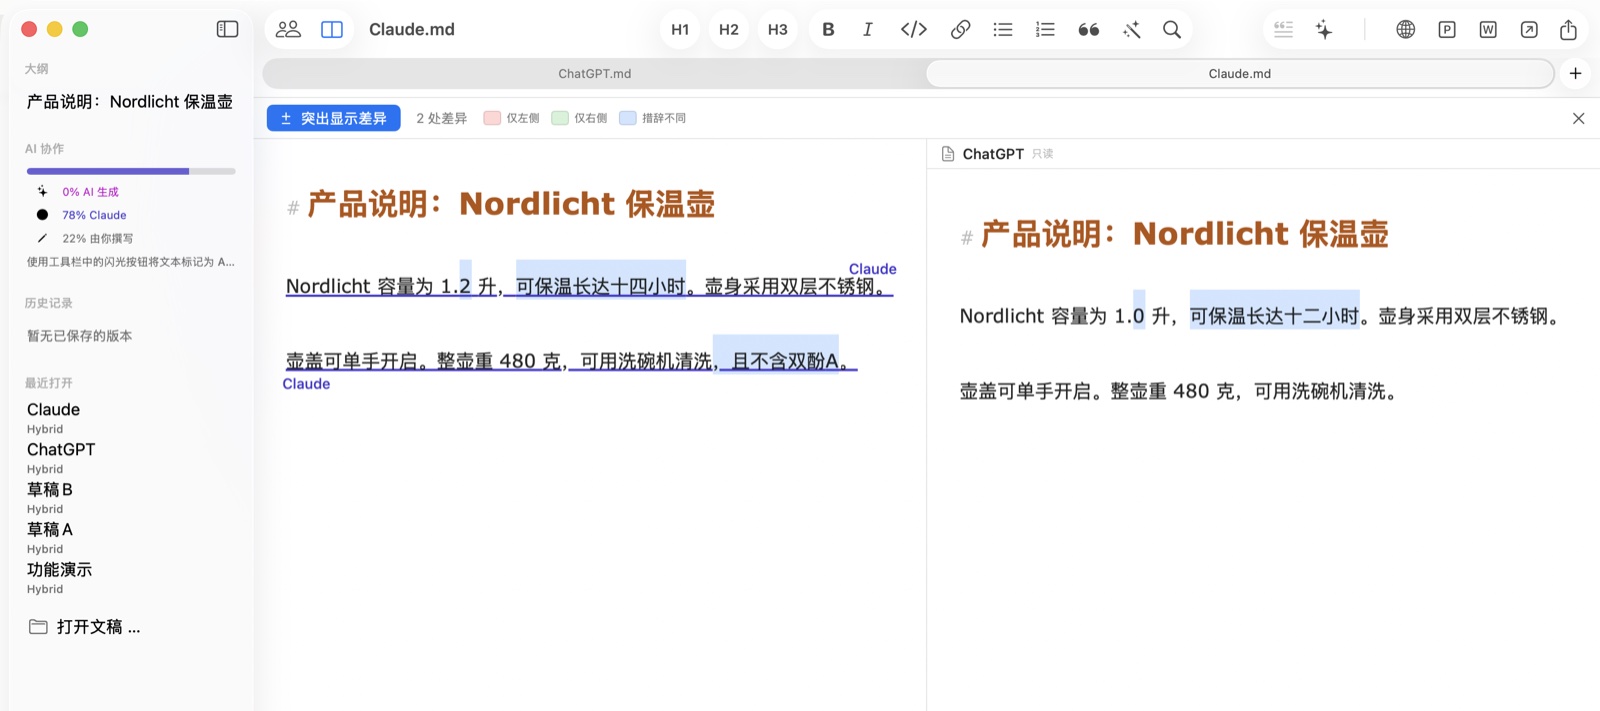
Task: Click highlighted text 且不含双酚A in left pane
Action: pos(786,361)
